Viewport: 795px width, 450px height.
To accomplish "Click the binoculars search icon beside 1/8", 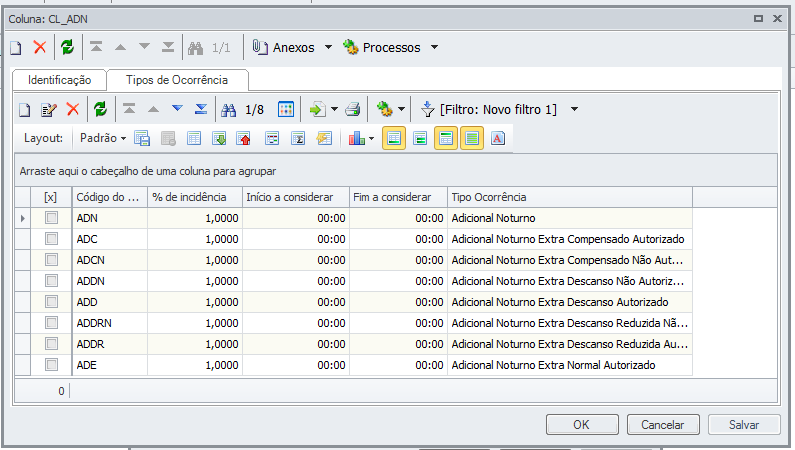I will point(229,109).
